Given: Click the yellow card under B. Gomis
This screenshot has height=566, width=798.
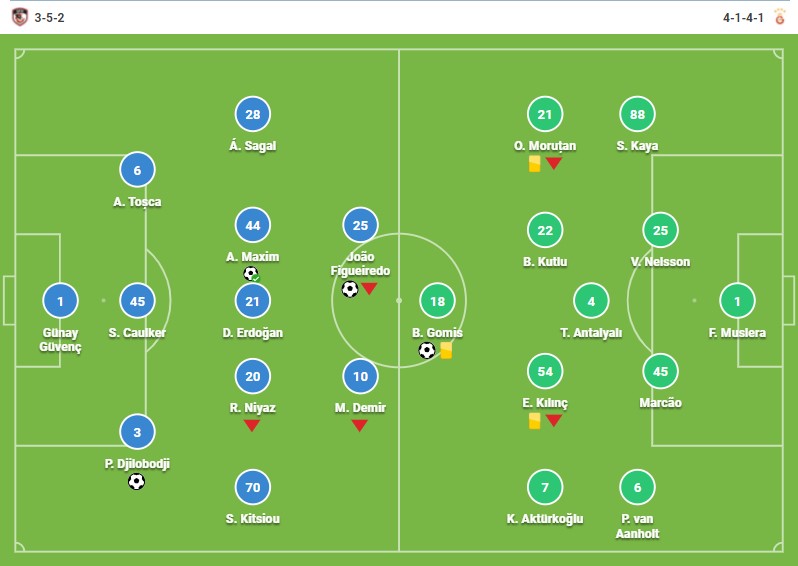Looking at the screenshot, I should (x=446, y=350).
